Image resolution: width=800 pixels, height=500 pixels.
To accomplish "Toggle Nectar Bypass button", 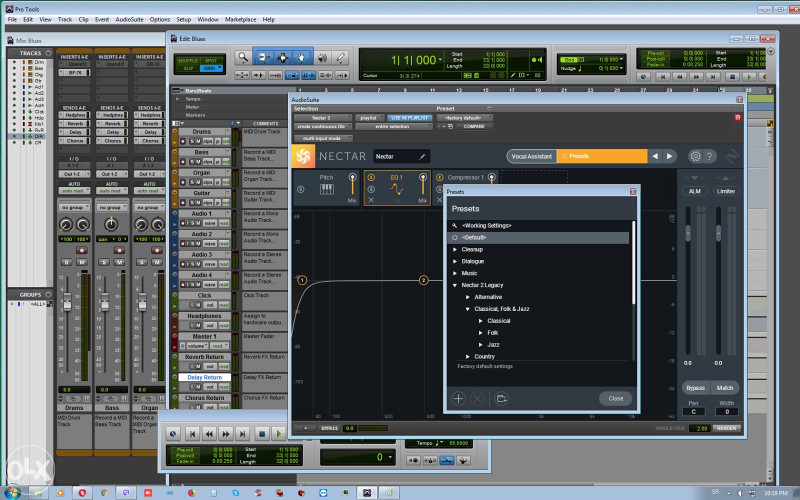I will pos(695,388).
